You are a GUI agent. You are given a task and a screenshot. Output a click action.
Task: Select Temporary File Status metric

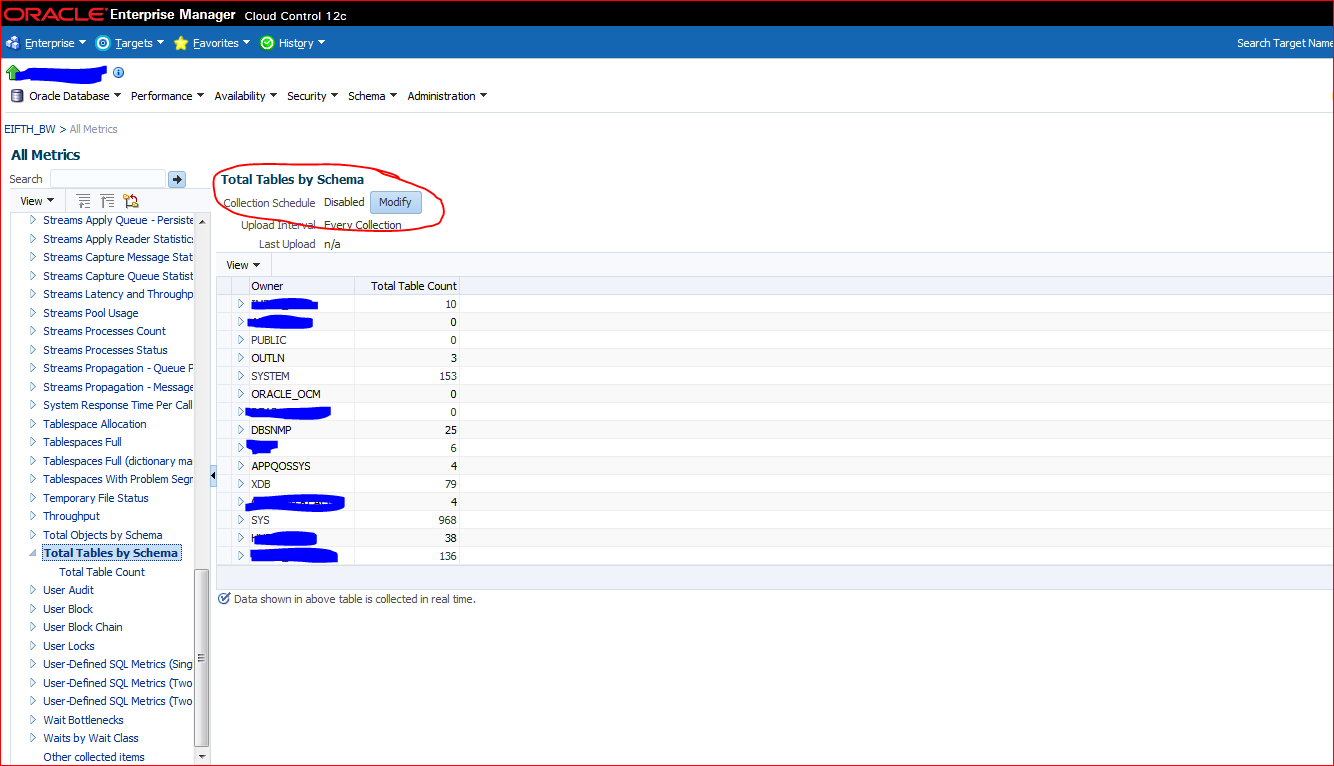pyautogui.click(x=96, y=498)
